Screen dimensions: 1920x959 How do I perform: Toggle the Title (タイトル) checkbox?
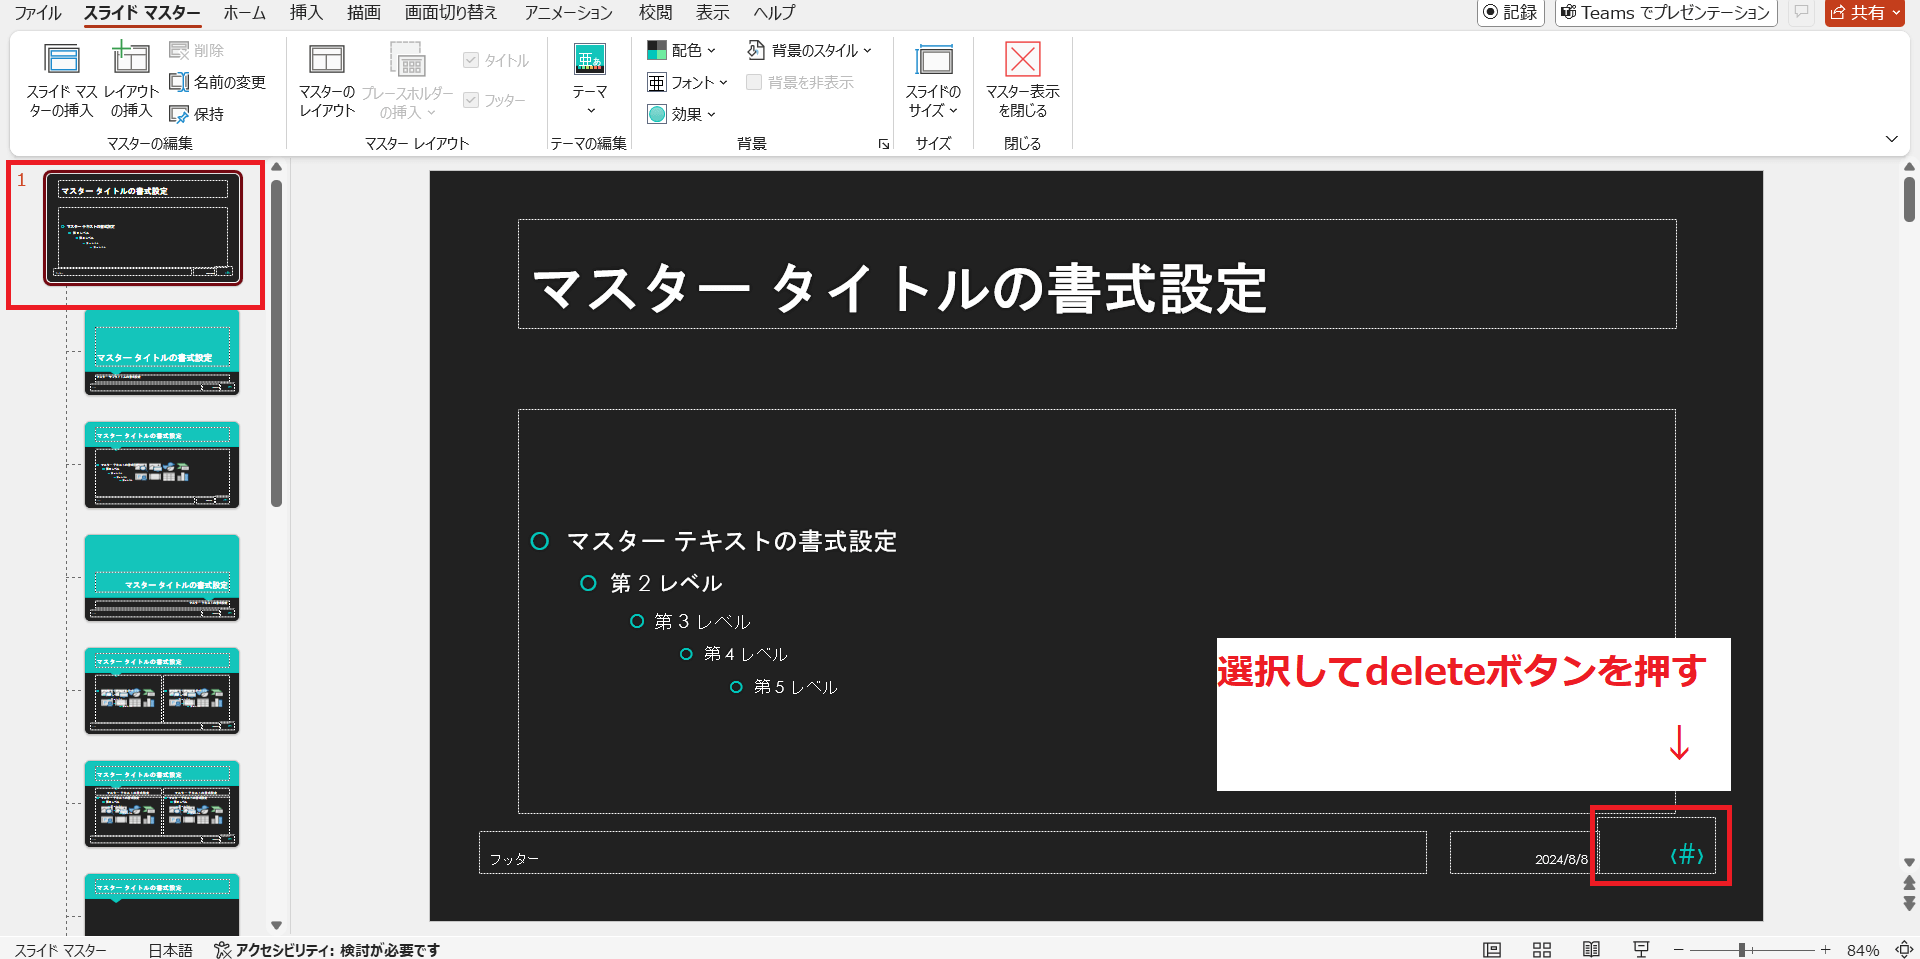click(471, 60)
